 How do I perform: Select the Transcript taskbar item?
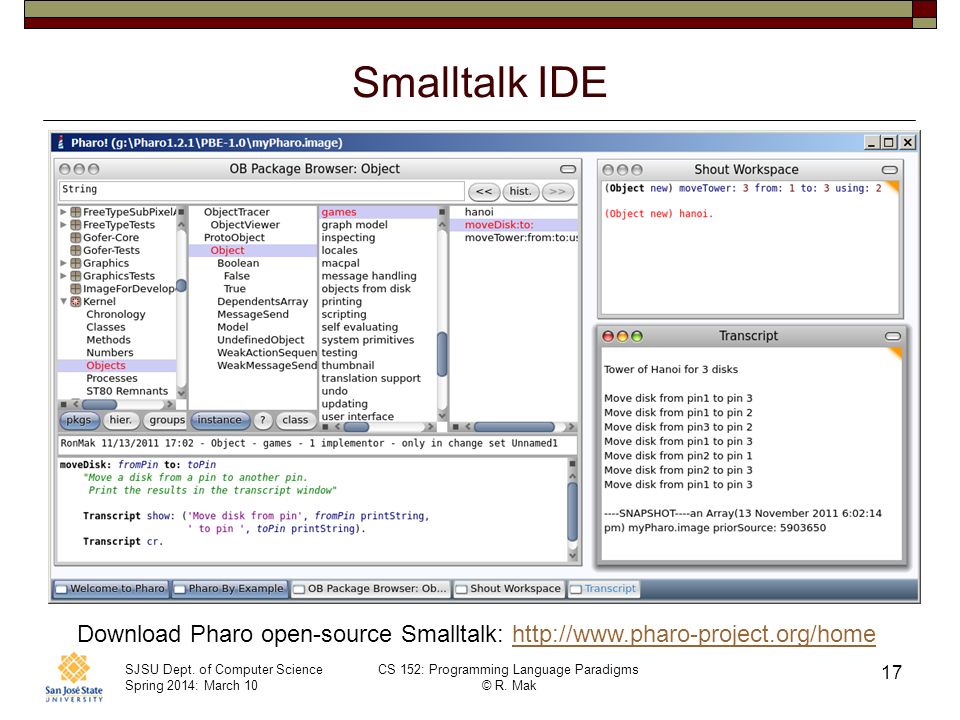604,589
